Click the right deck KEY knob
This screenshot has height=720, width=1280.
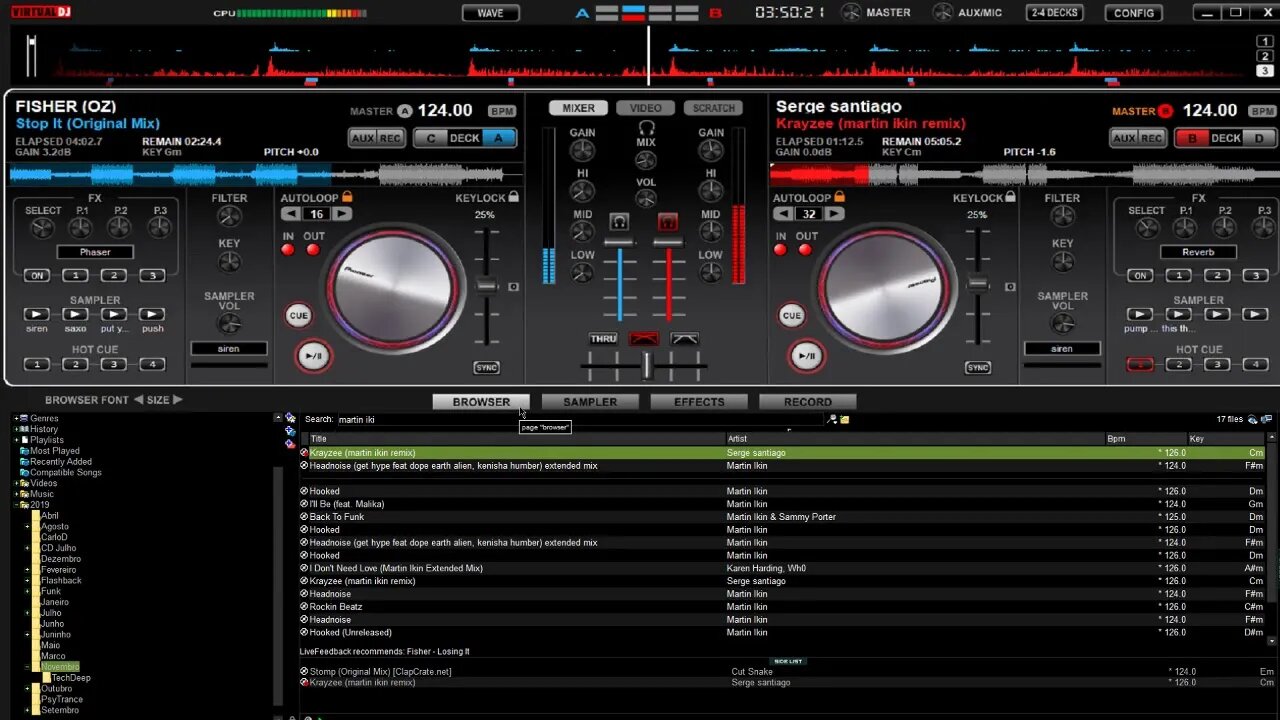[1062, 263]
